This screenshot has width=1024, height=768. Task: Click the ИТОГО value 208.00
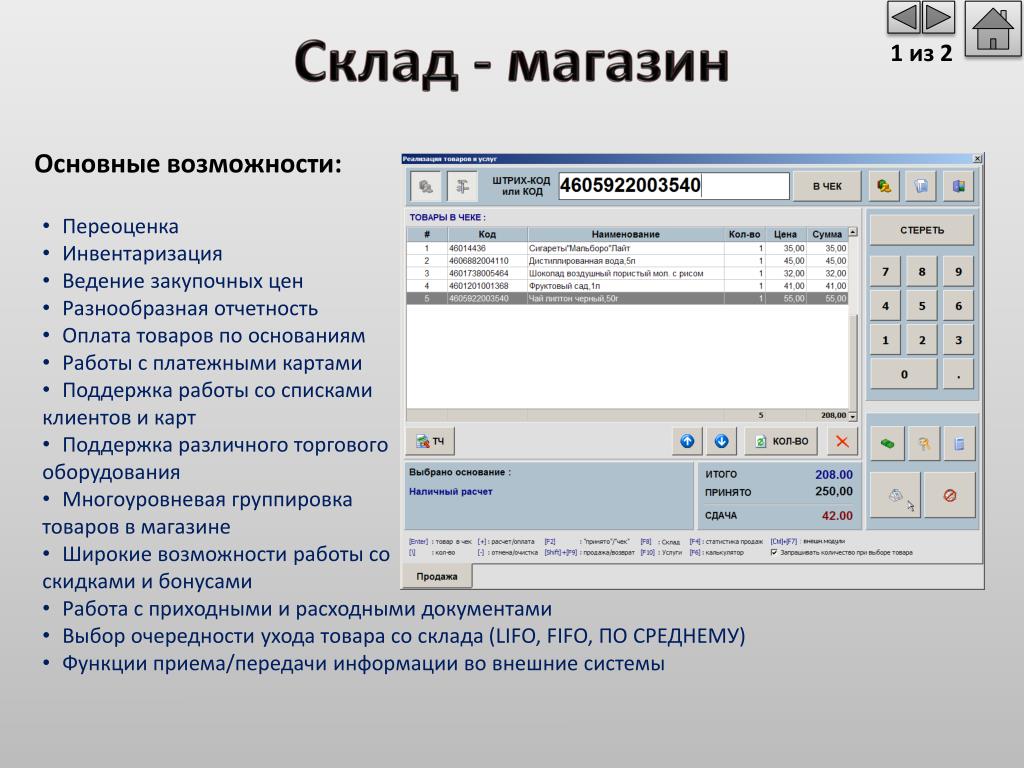click(x=834, y=474)
